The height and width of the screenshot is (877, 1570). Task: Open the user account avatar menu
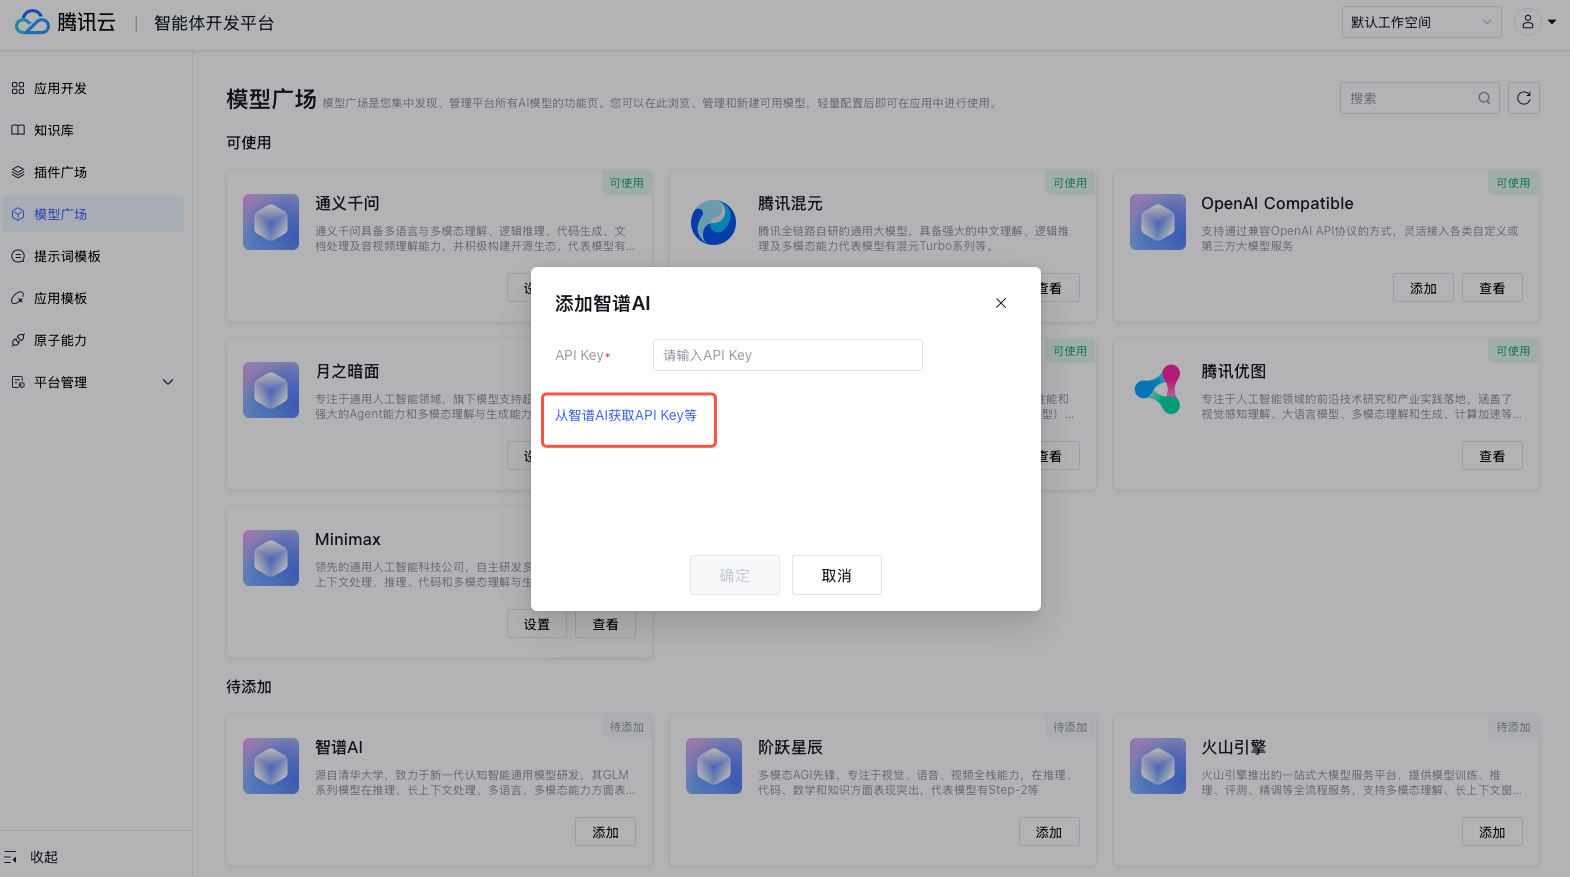click(x=1527, y=22)
